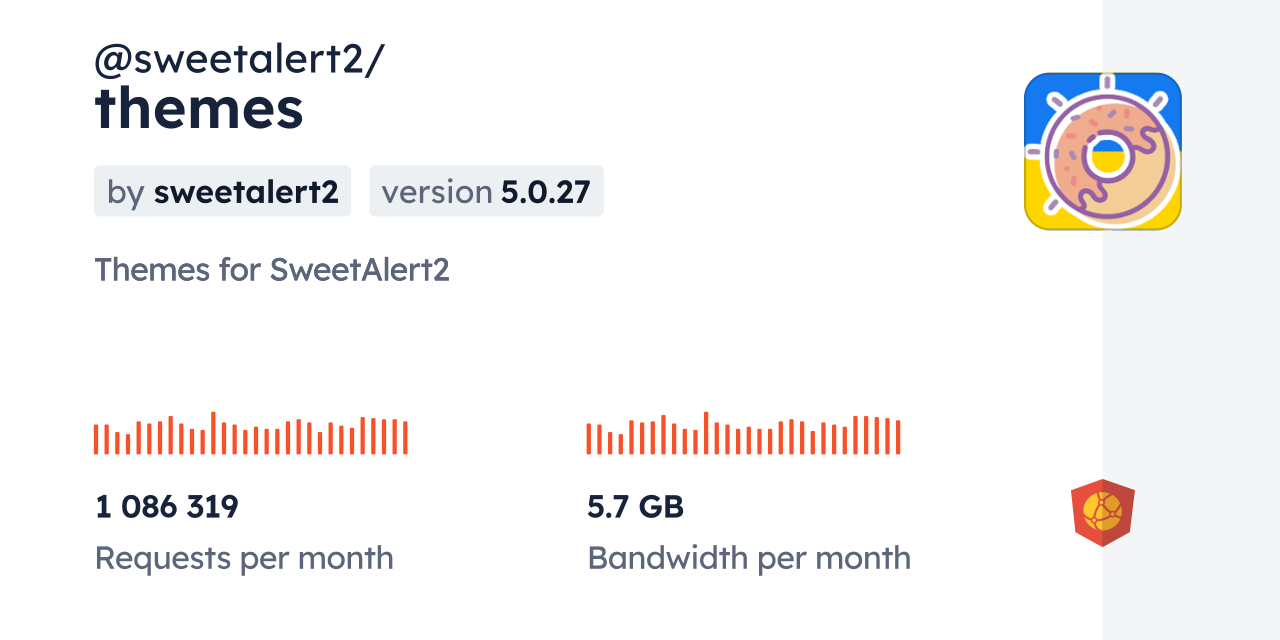Click the "Bandwidth per month" label
This screenshot has width=1280, height=640.
[x=749, y=558]
